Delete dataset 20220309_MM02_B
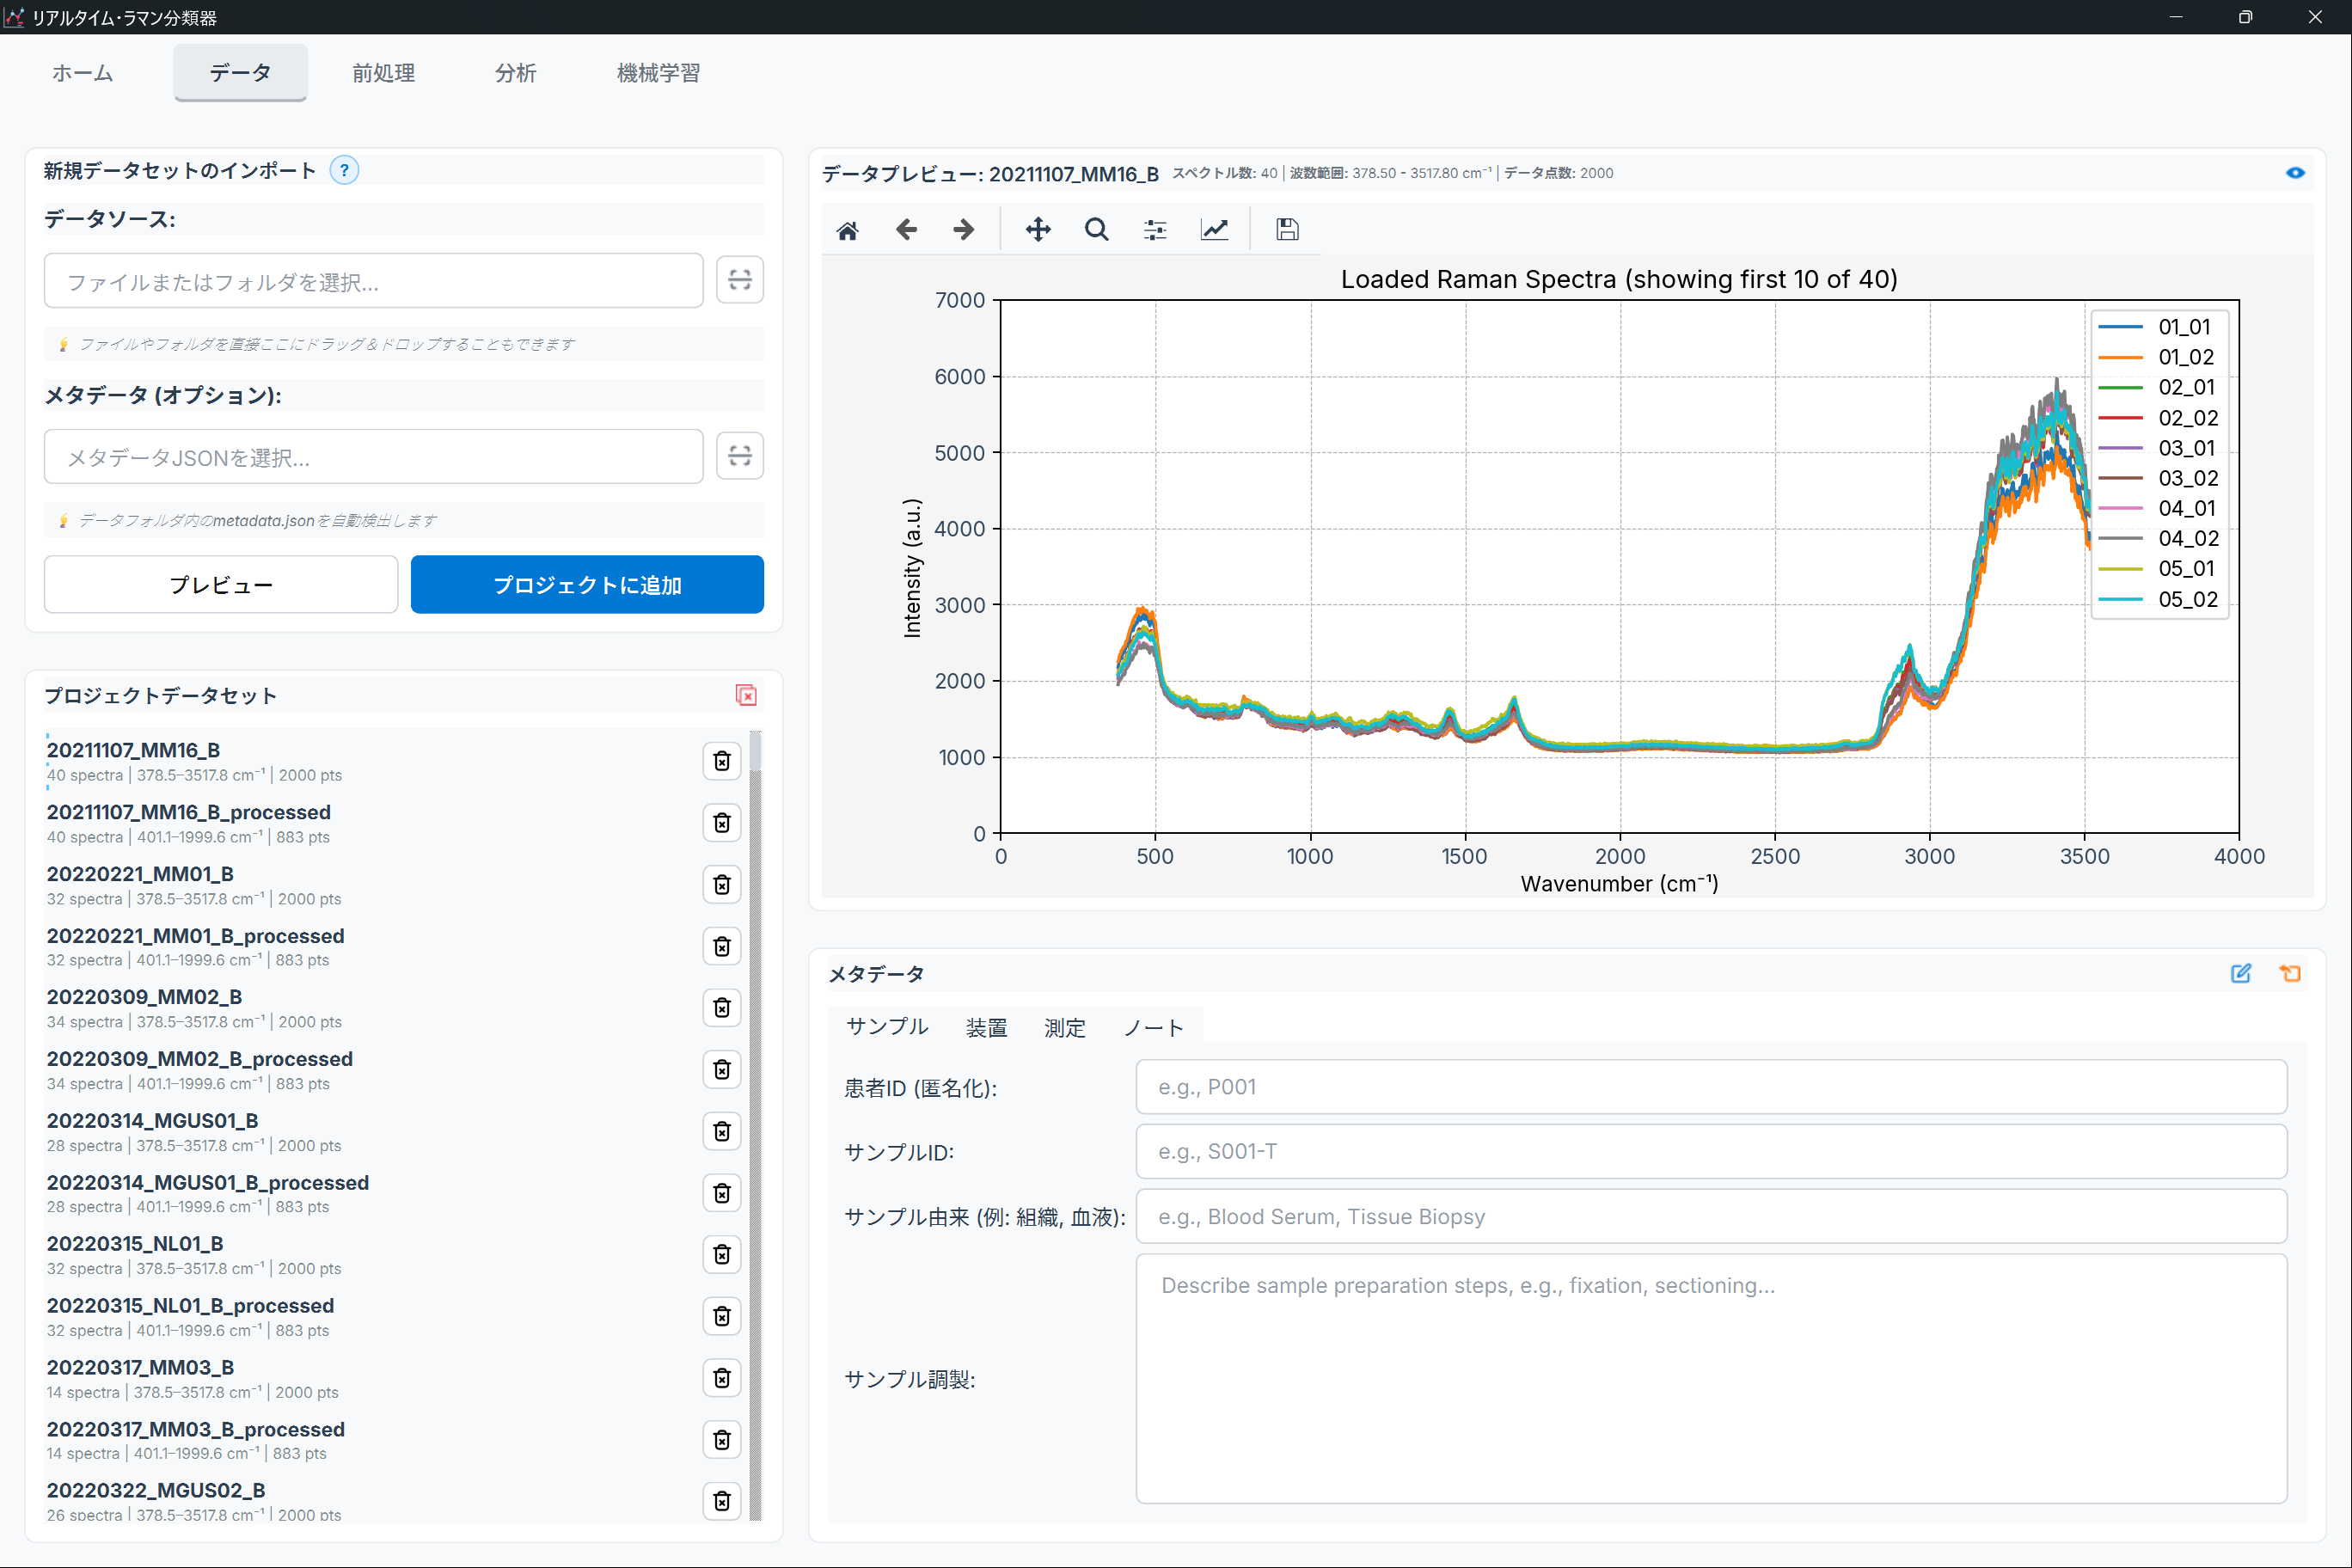 (x=722, y=1008)
